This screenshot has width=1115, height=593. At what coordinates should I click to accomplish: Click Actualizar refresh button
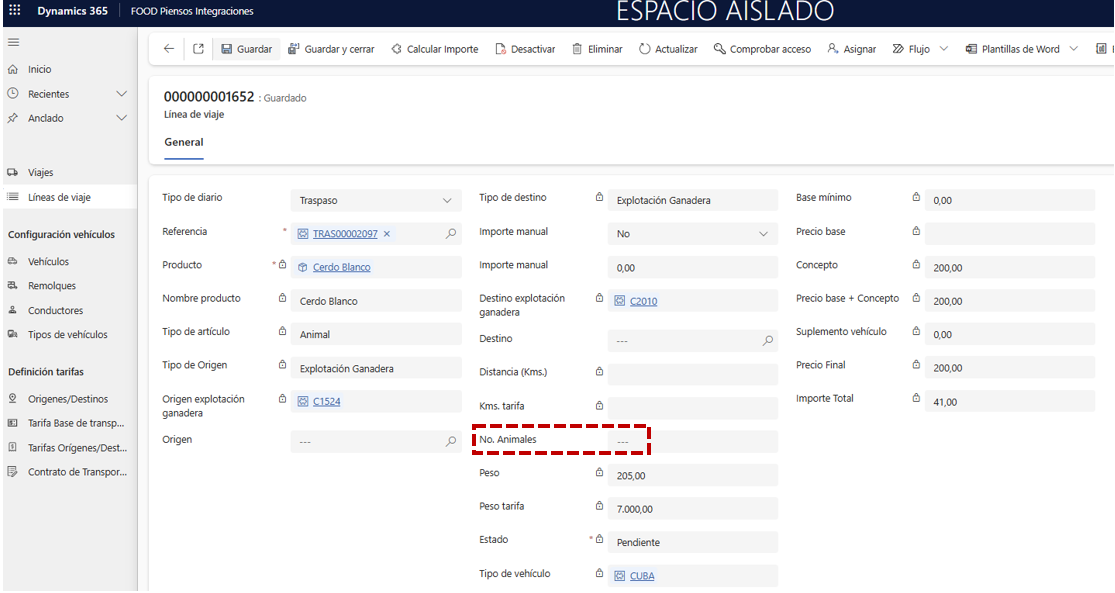[x=668, y=49]
